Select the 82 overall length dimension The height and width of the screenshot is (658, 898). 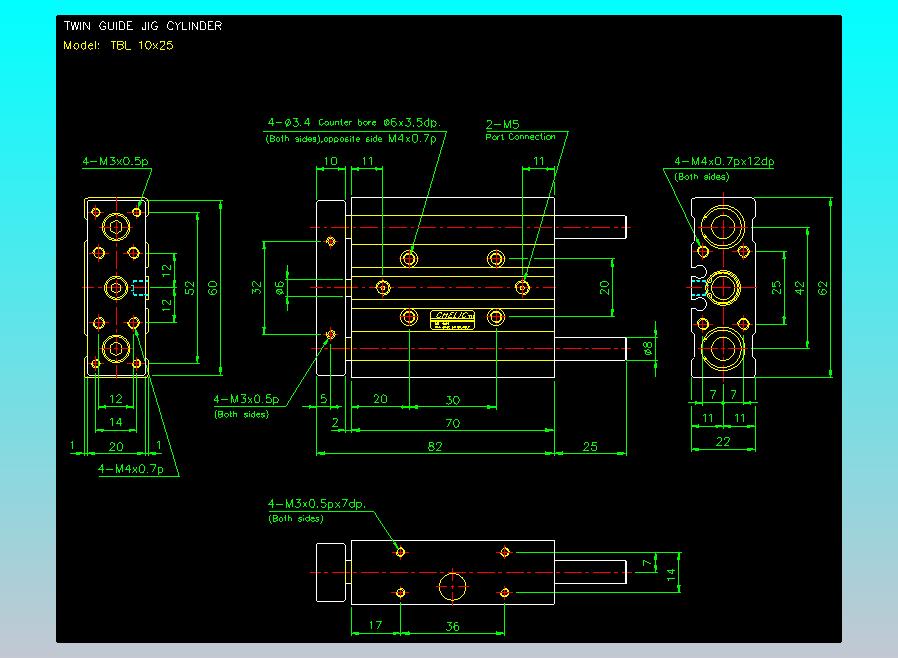point(435,446)
